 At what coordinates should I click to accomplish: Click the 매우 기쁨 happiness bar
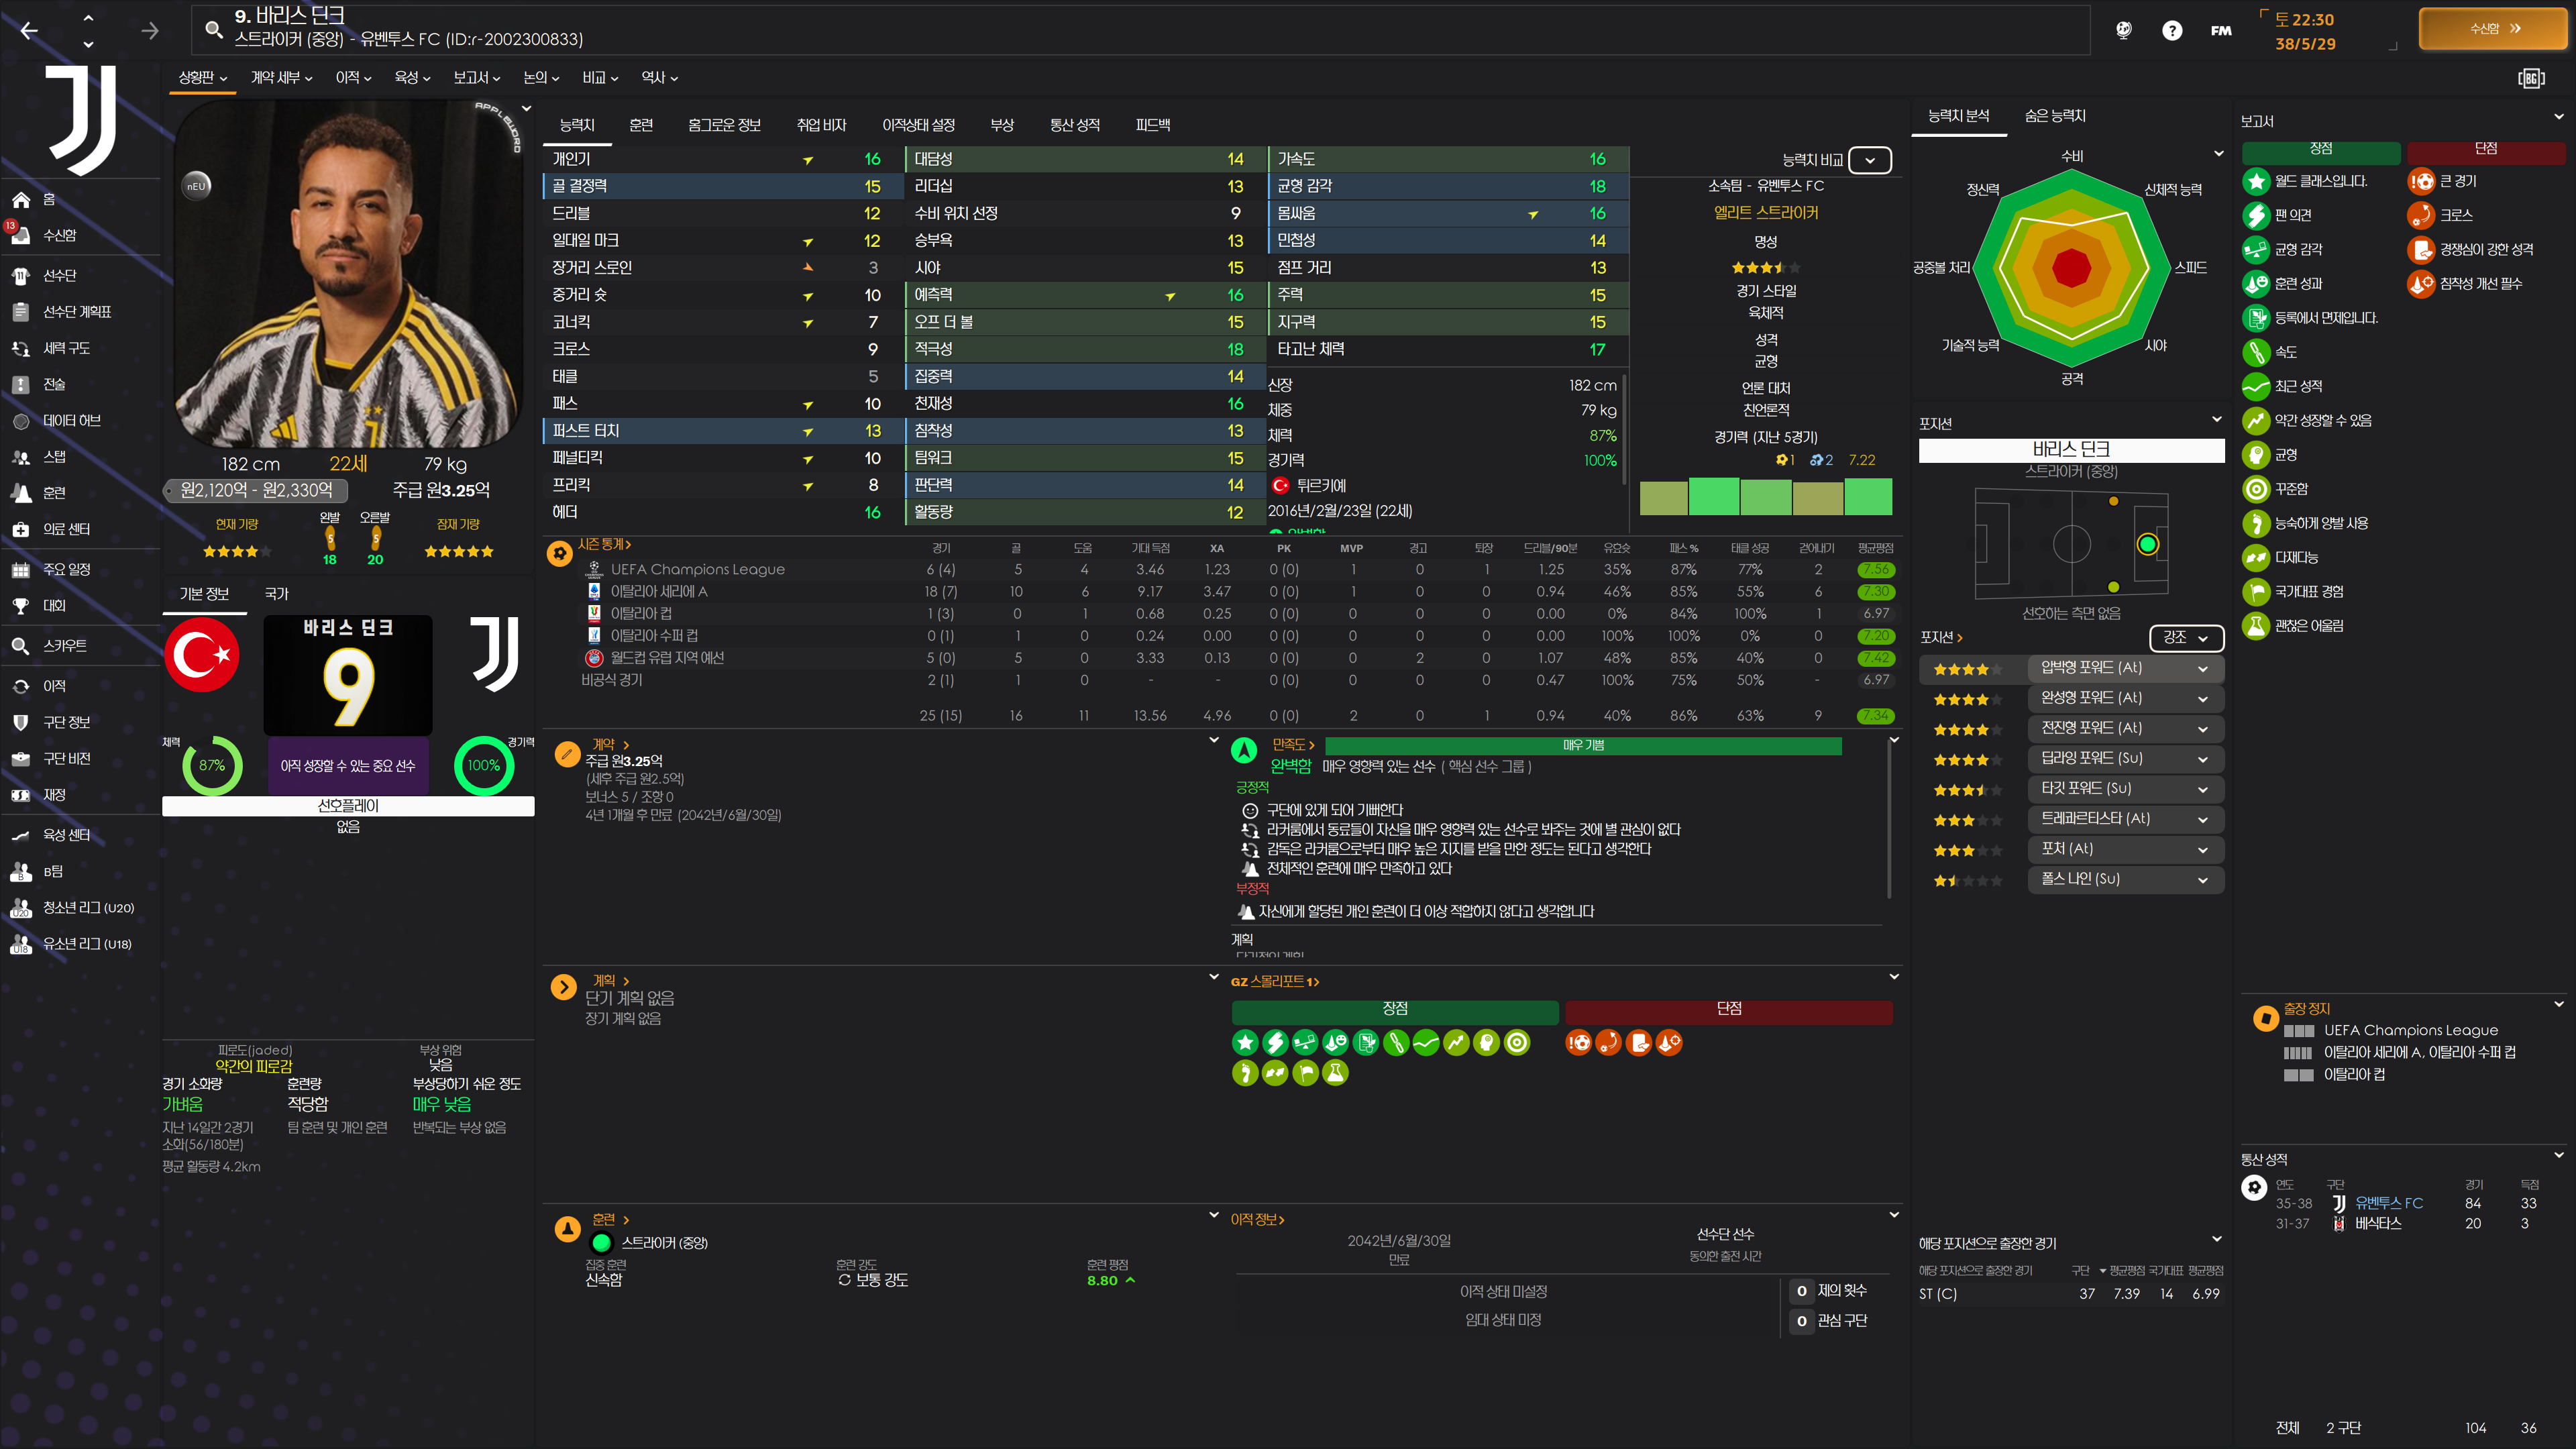tap(1583, 746)
